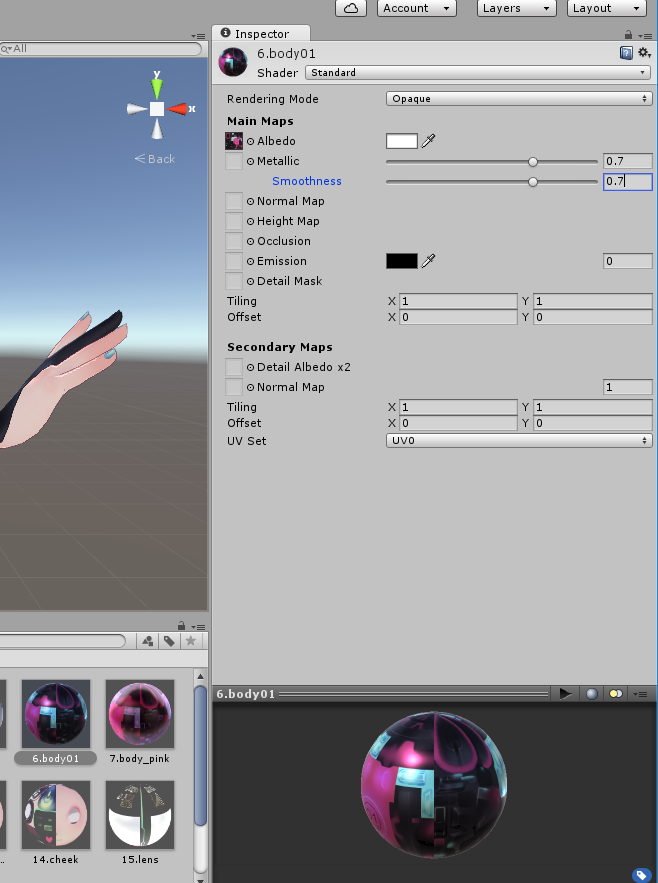Open the cloud services panel
The image size is (658, 883).
click(350, 8)
